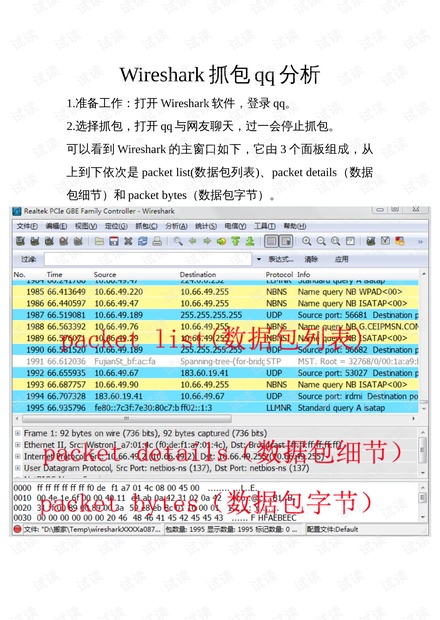Edit display filters toolbar icon
The height and width of the screenshot is (620, 440).
pos(385,241)
